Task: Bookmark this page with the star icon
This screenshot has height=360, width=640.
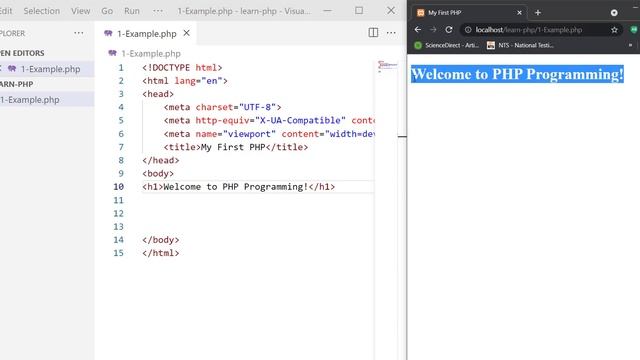Action: (x=614, y=30)
